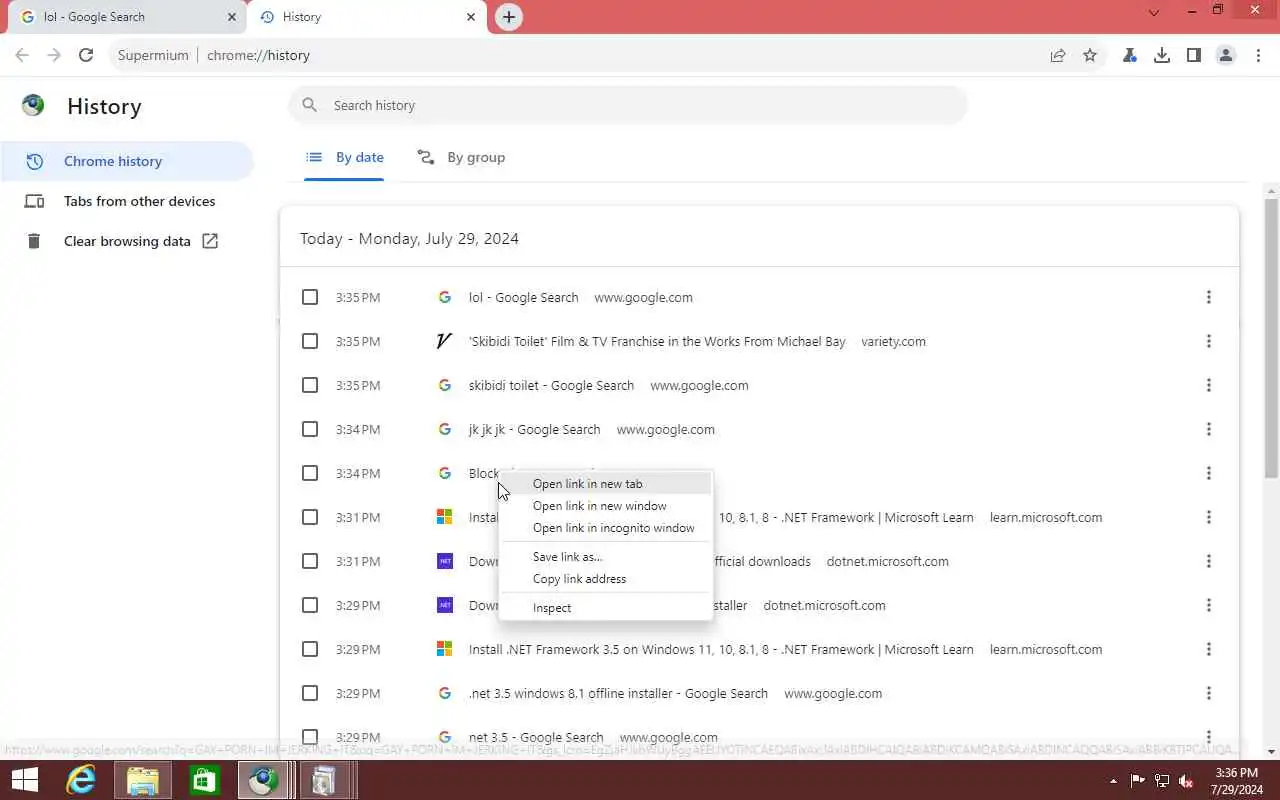
Task: Open the browser three-dot menu
Action: tap(1258, 55)
